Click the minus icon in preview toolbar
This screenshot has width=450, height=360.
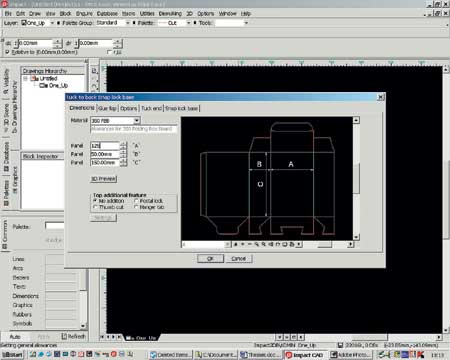pos(249,245)
